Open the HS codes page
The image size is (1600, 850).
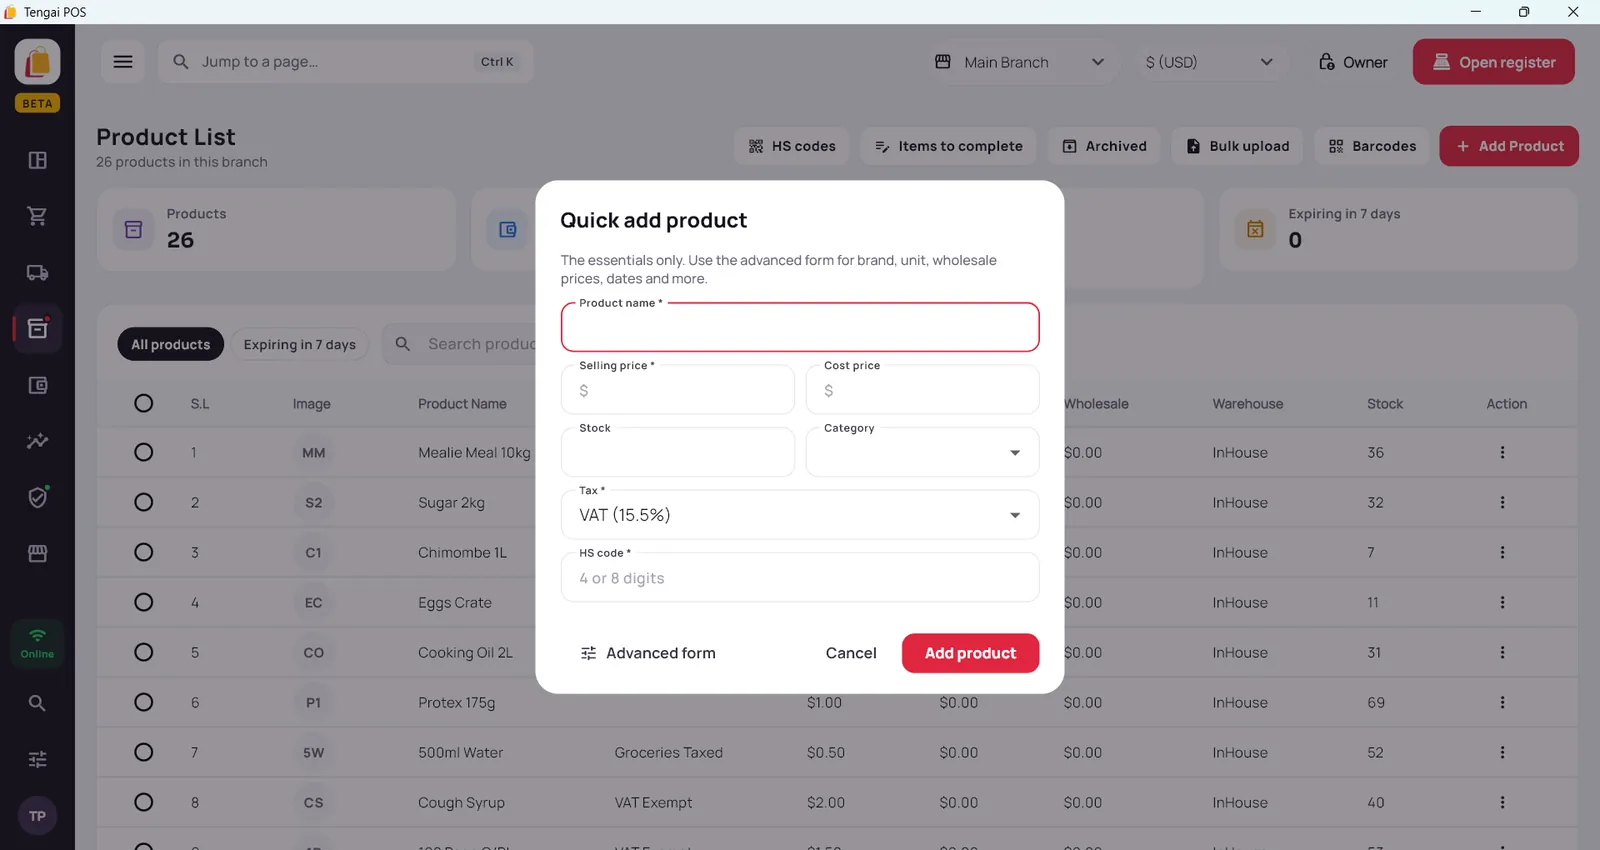coord(792,146)
